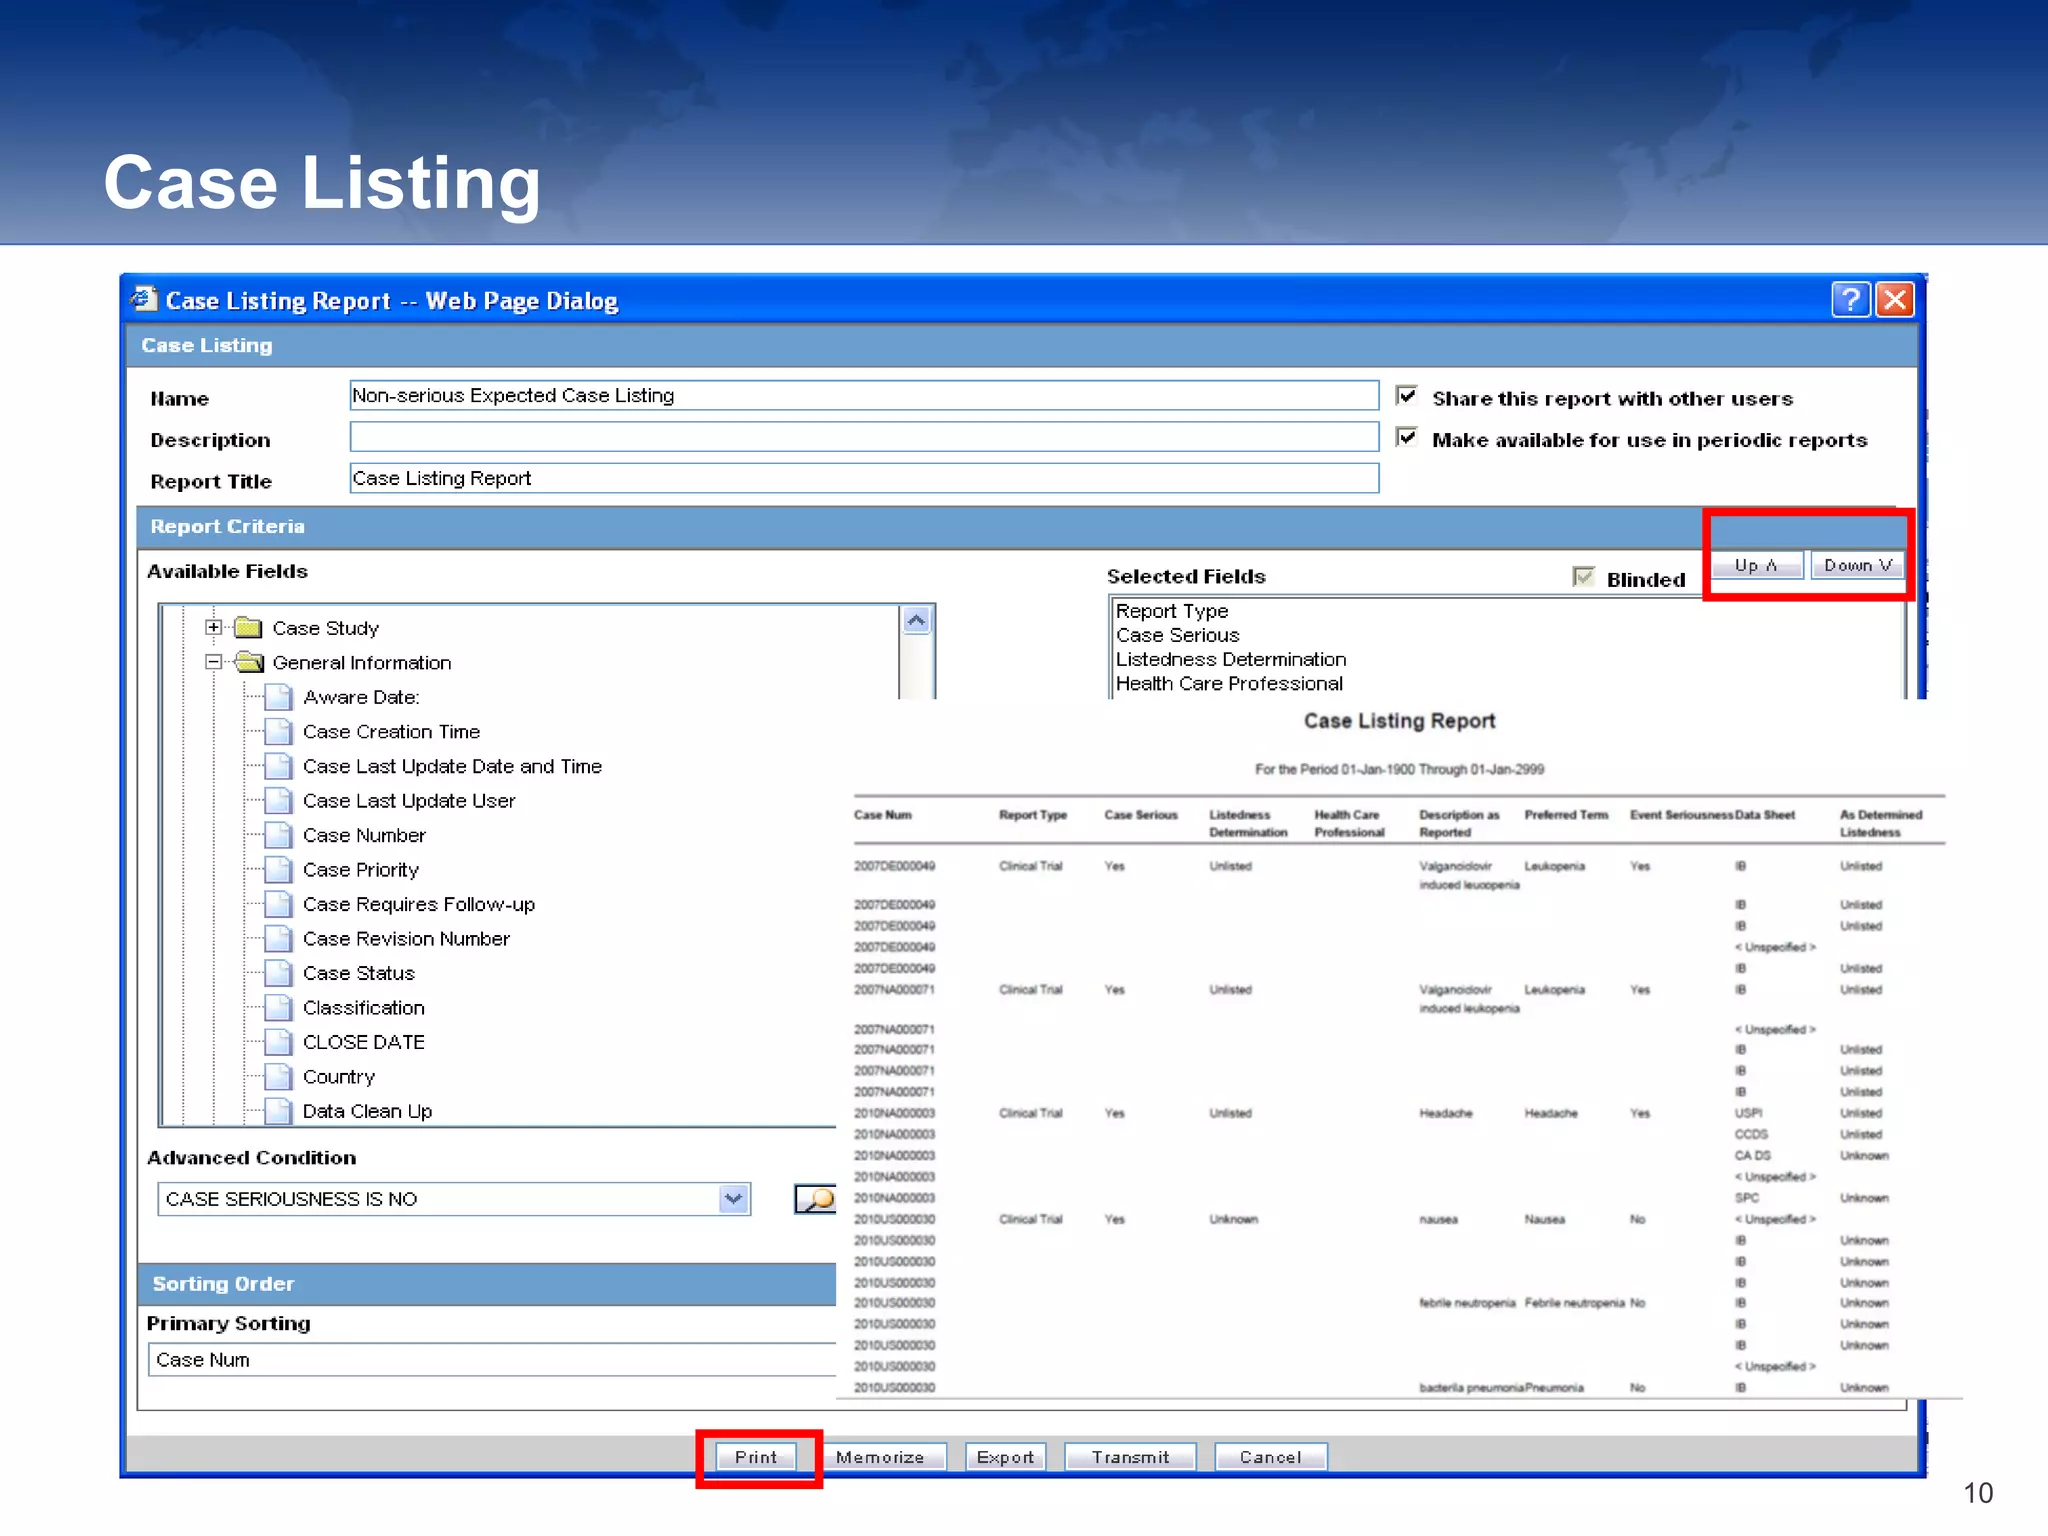Screen dimensions: 2048x1536
Task: Click the Cancel button
Action: tap(1270, 1457)
